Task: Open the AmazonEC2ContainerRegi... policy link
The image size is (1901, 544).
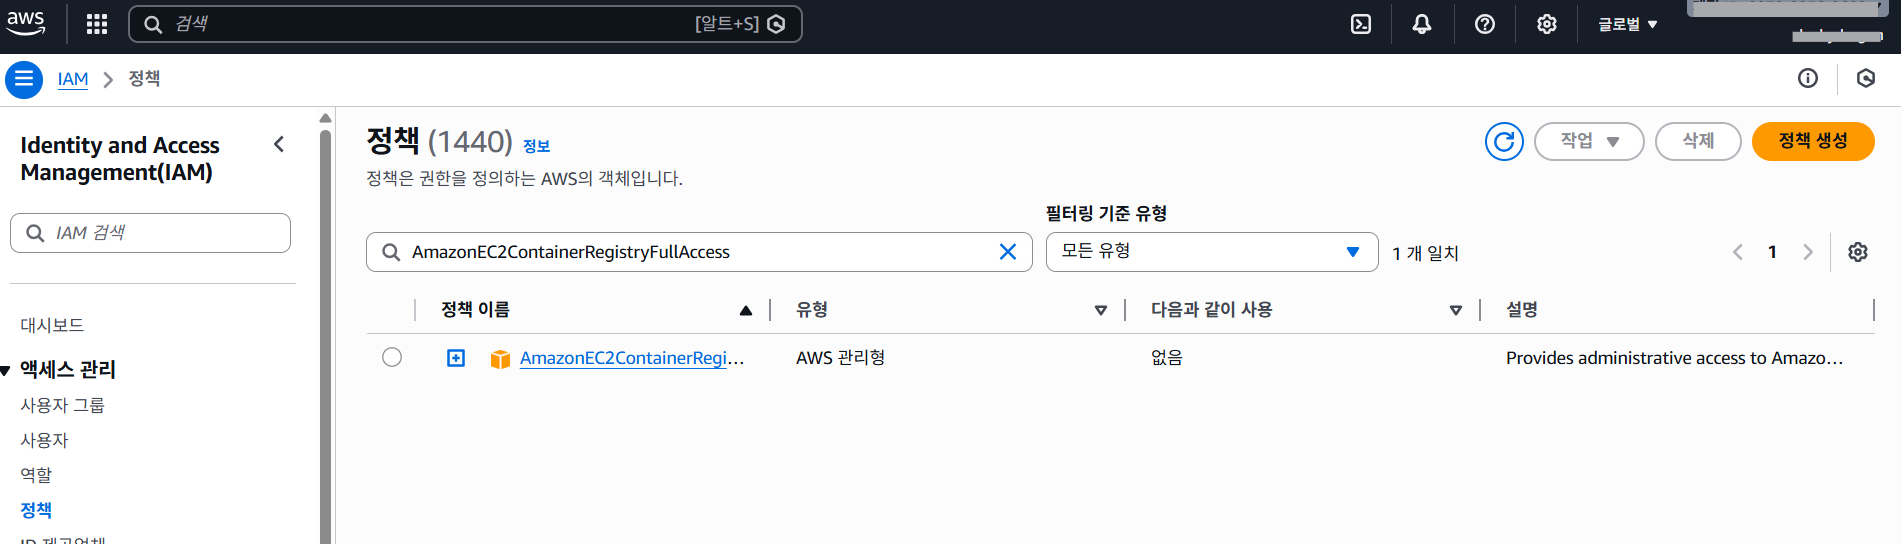Action: pos(632,358)
